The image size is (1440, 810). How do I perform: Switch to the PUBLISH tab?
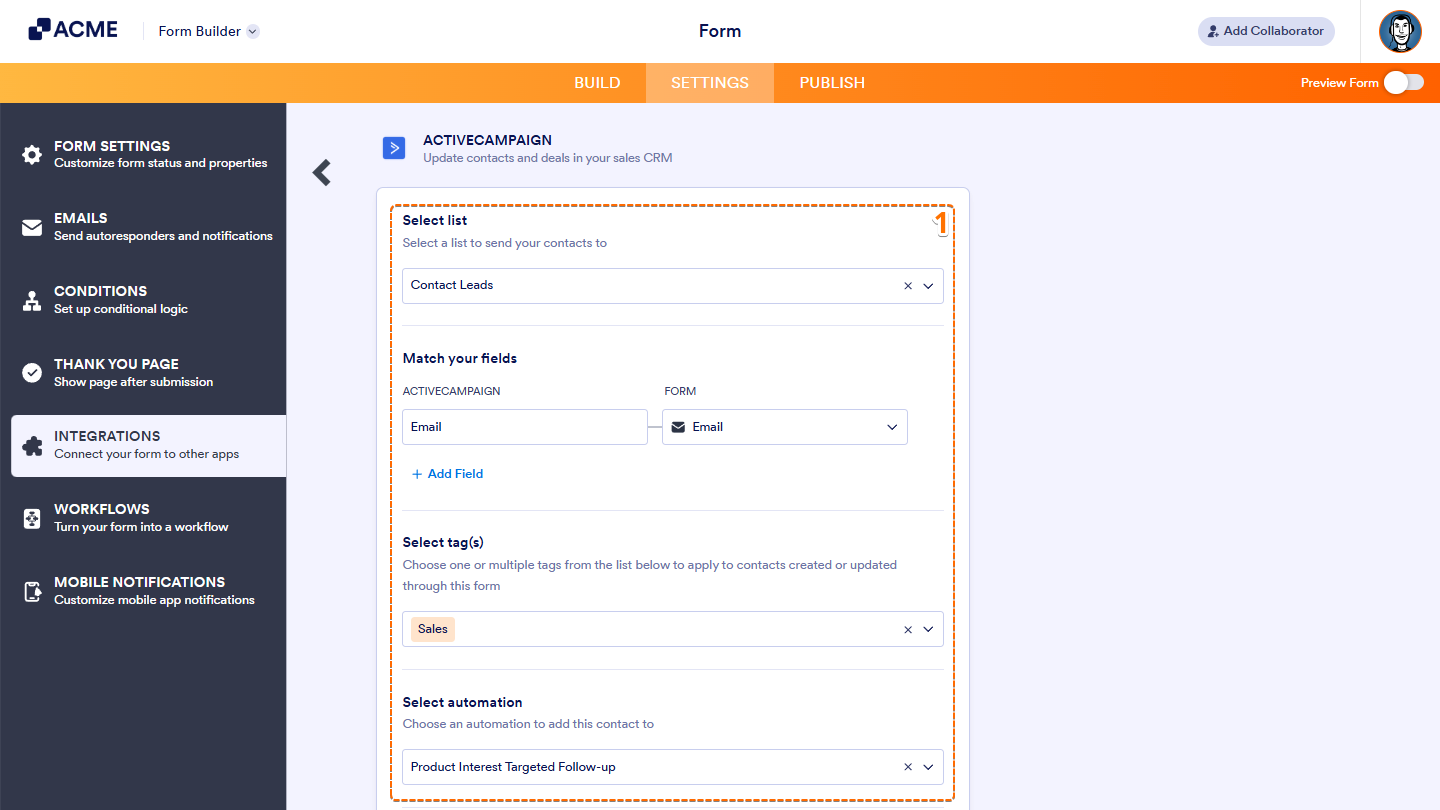tap(832, 83)
